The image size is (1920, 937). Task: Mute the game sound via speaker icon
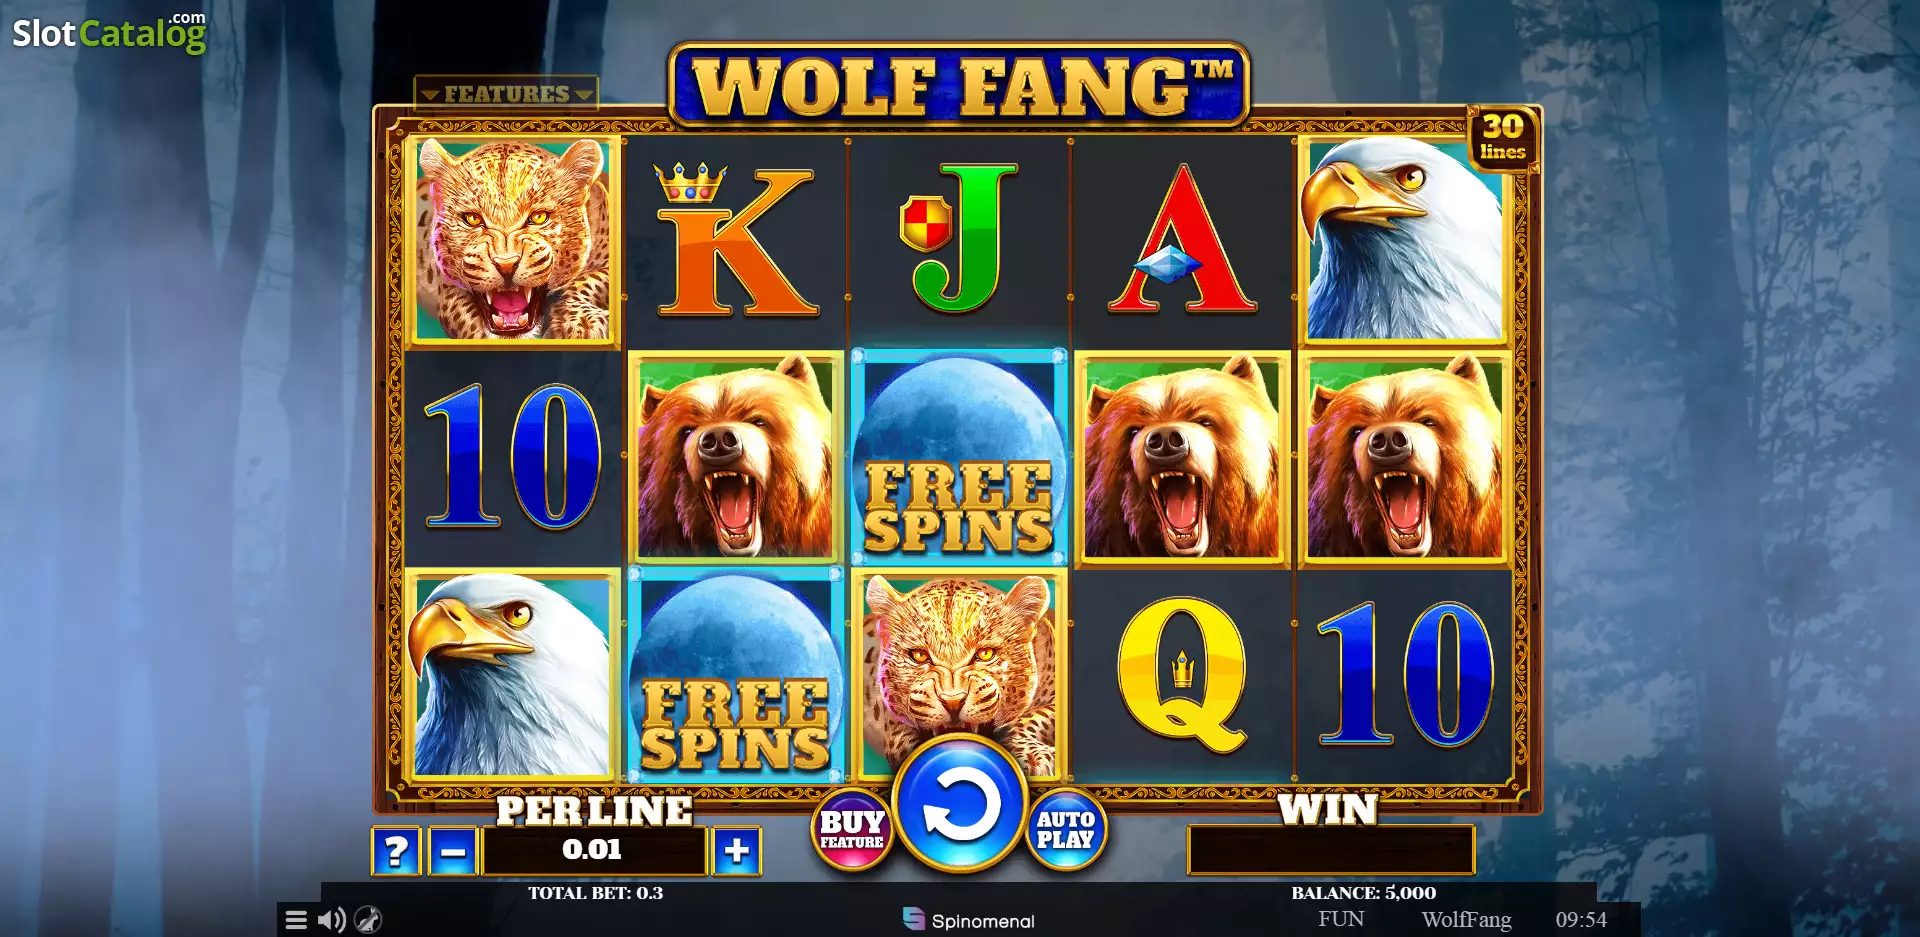331,919
